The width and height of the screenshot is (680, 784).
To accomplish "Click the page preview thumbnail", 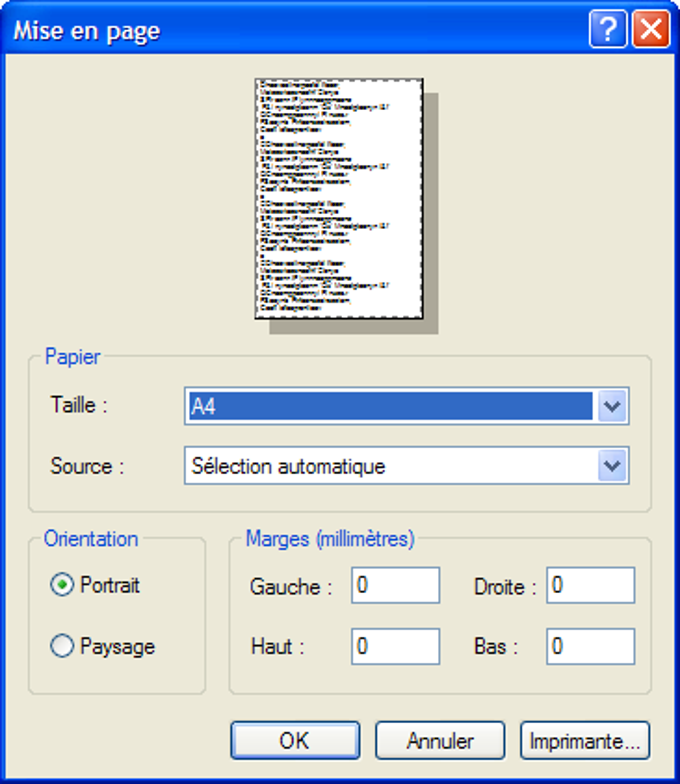I will (x=339, y=198).
